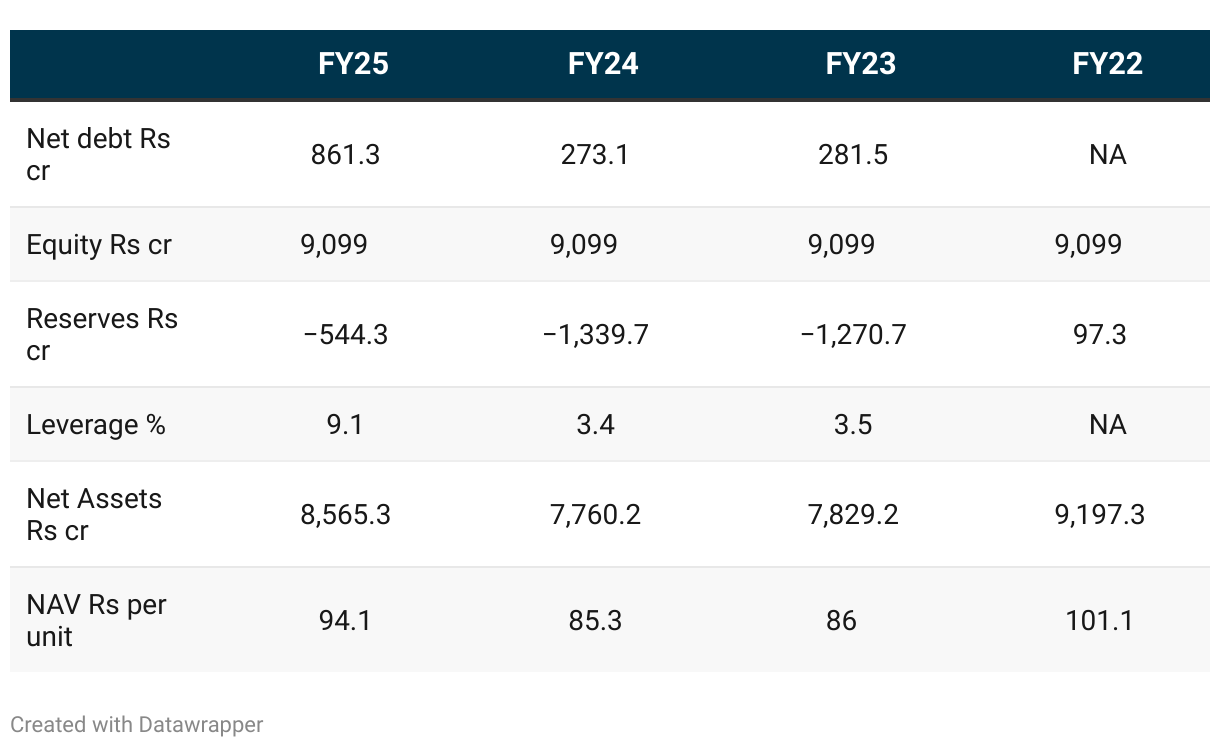Click the FY22 net debt NA cell
The width and height of the screenshot is (1220, 748).
click(x=1108, y=155)
